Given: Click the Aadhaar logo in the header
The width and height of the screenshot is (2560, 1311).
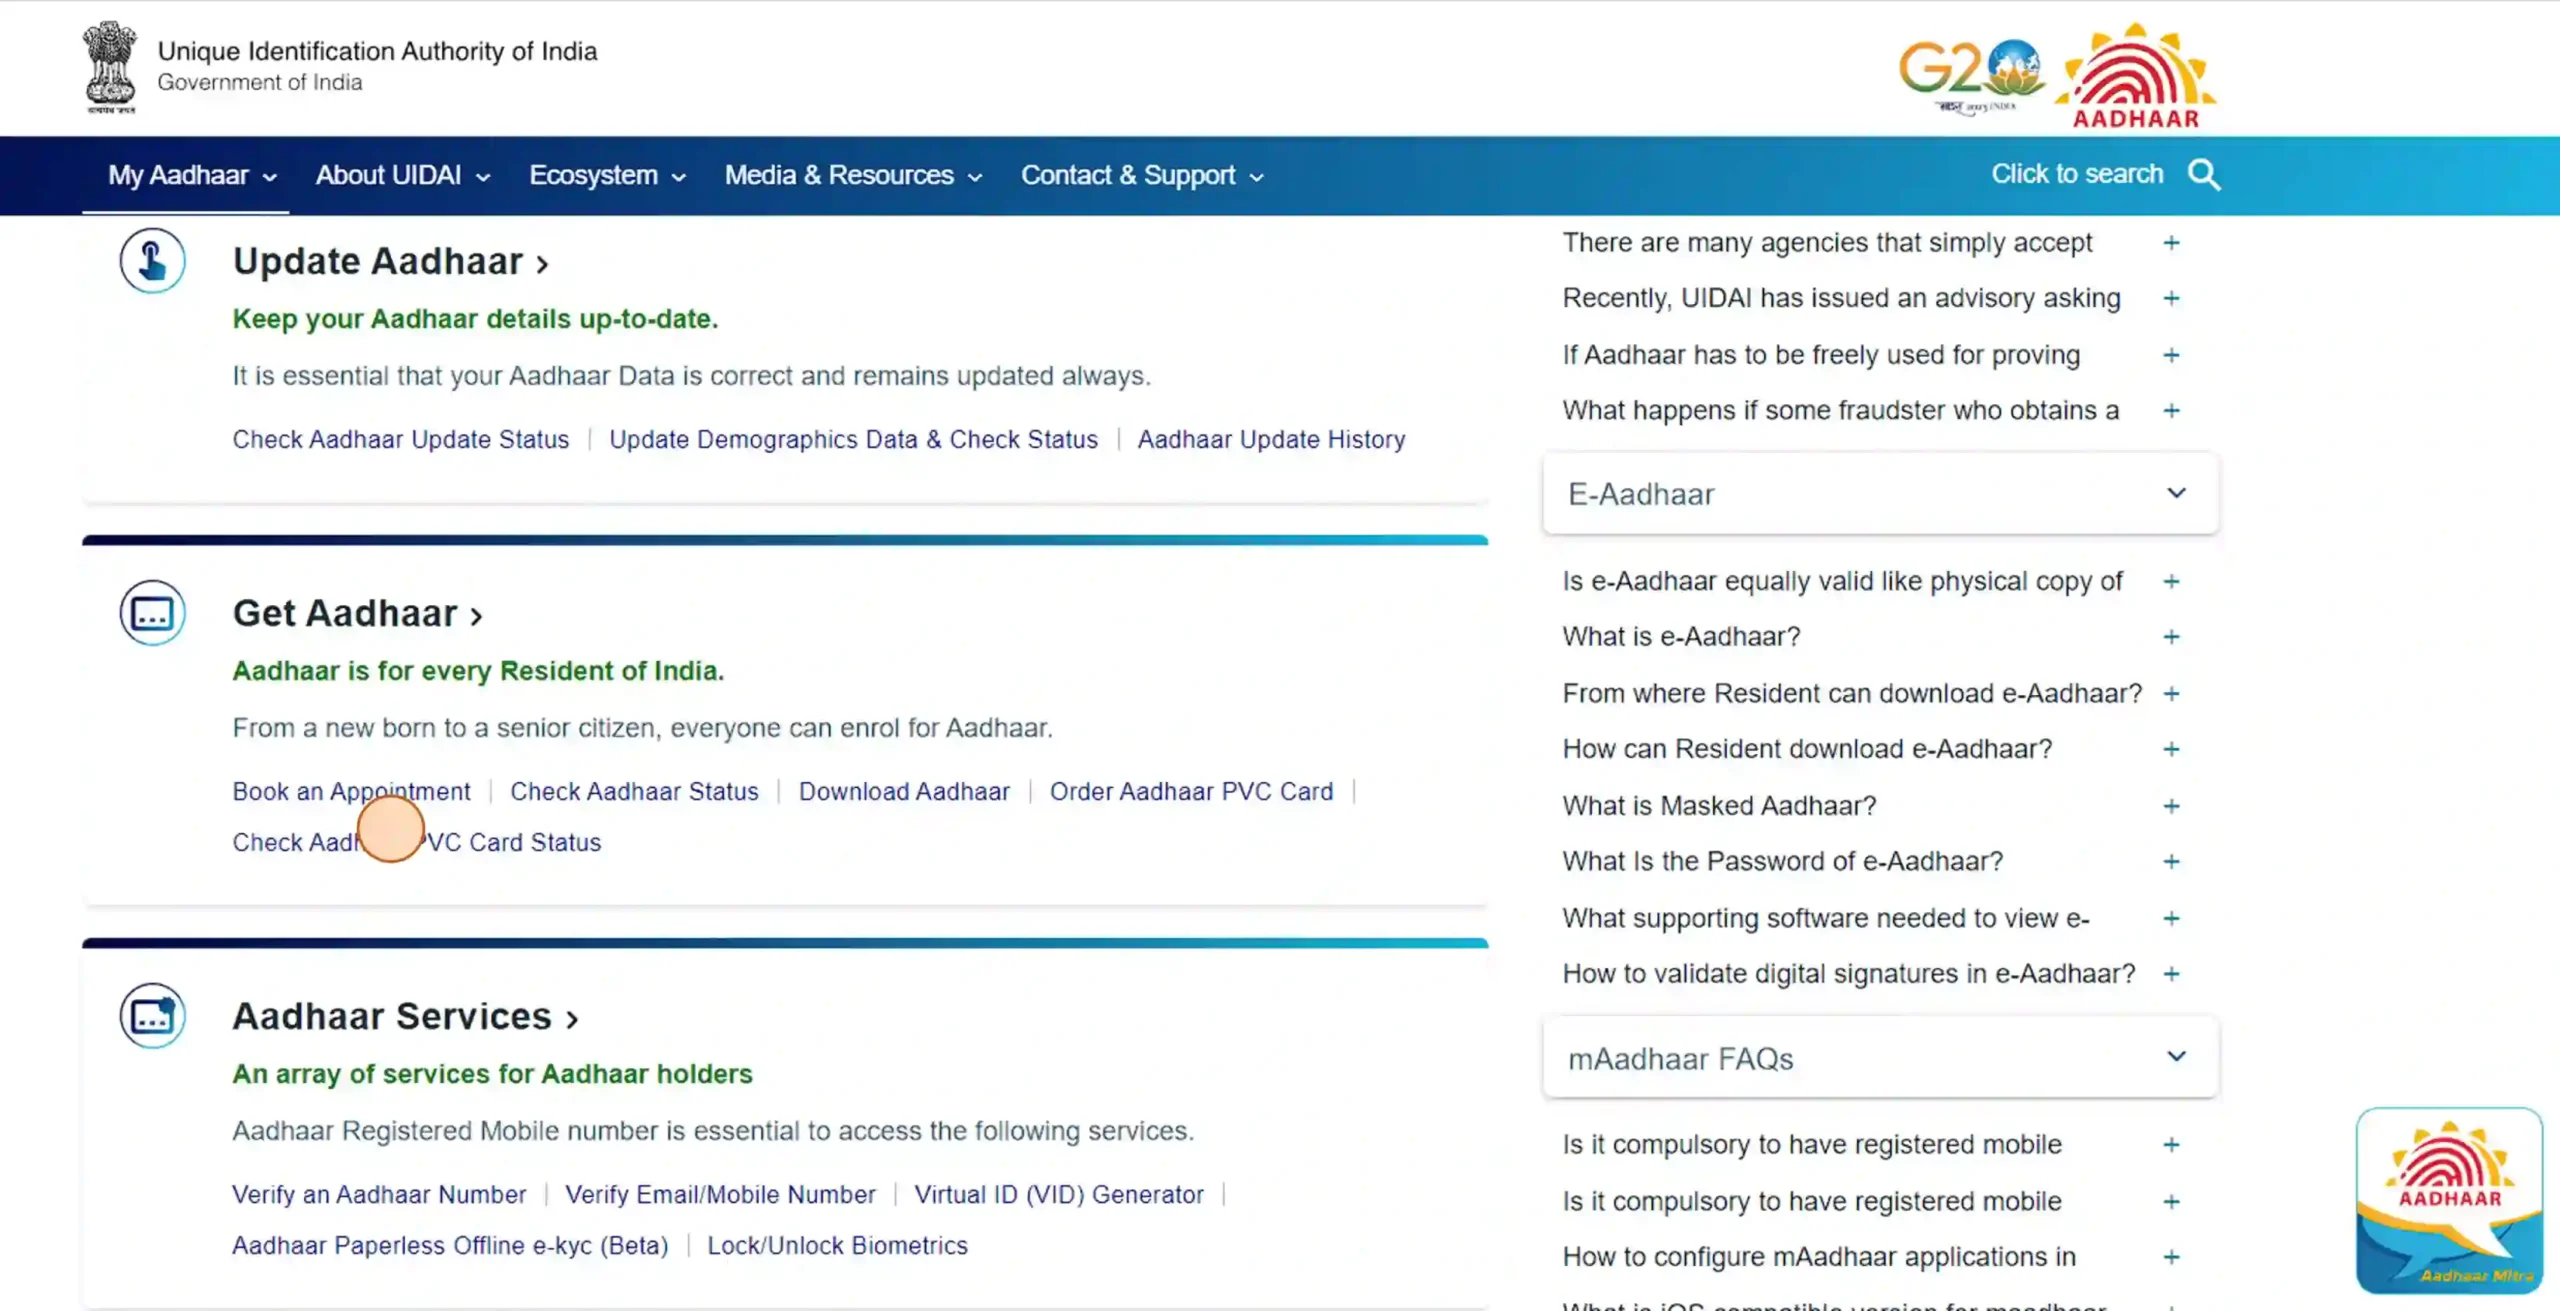Looking at the screenshot, I should pos(2136,76).
